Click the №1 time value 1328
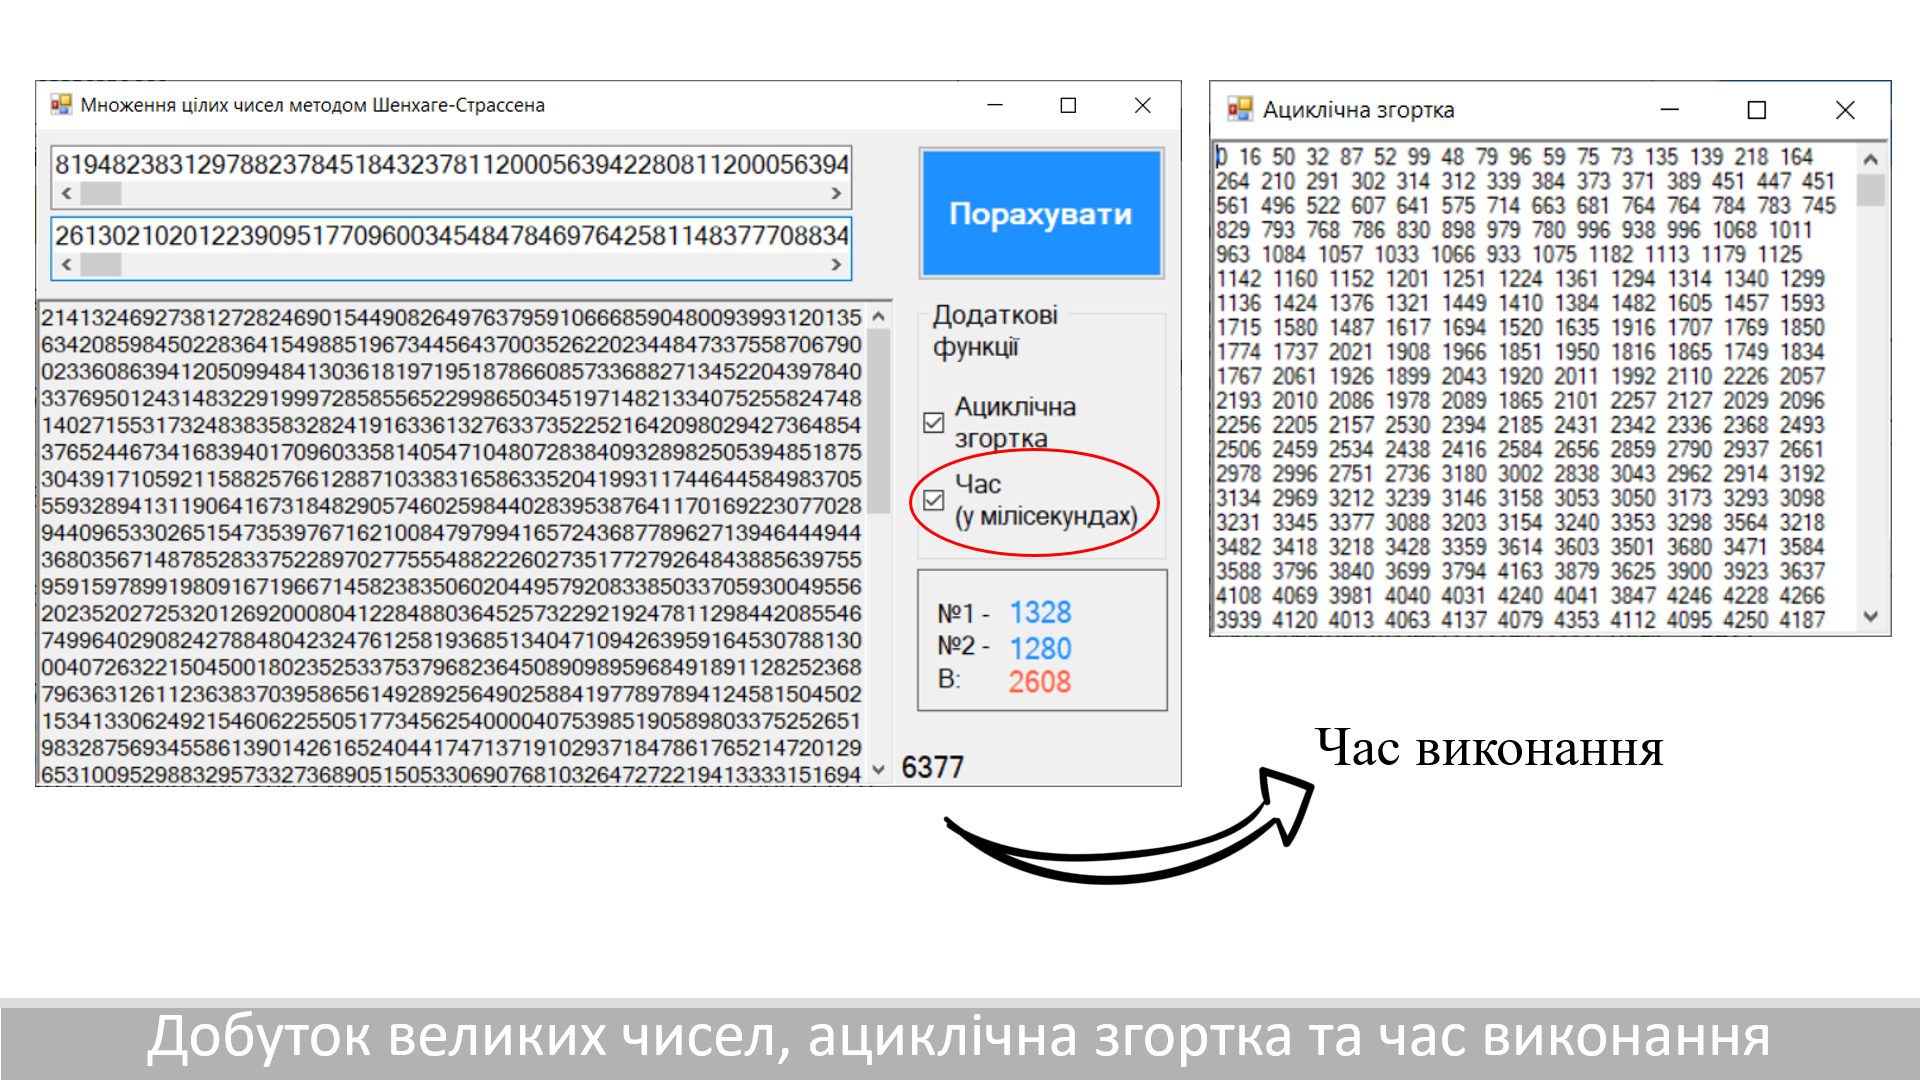Image resolution: width=1920 pixels, height=1080 pixels. 1041,611
